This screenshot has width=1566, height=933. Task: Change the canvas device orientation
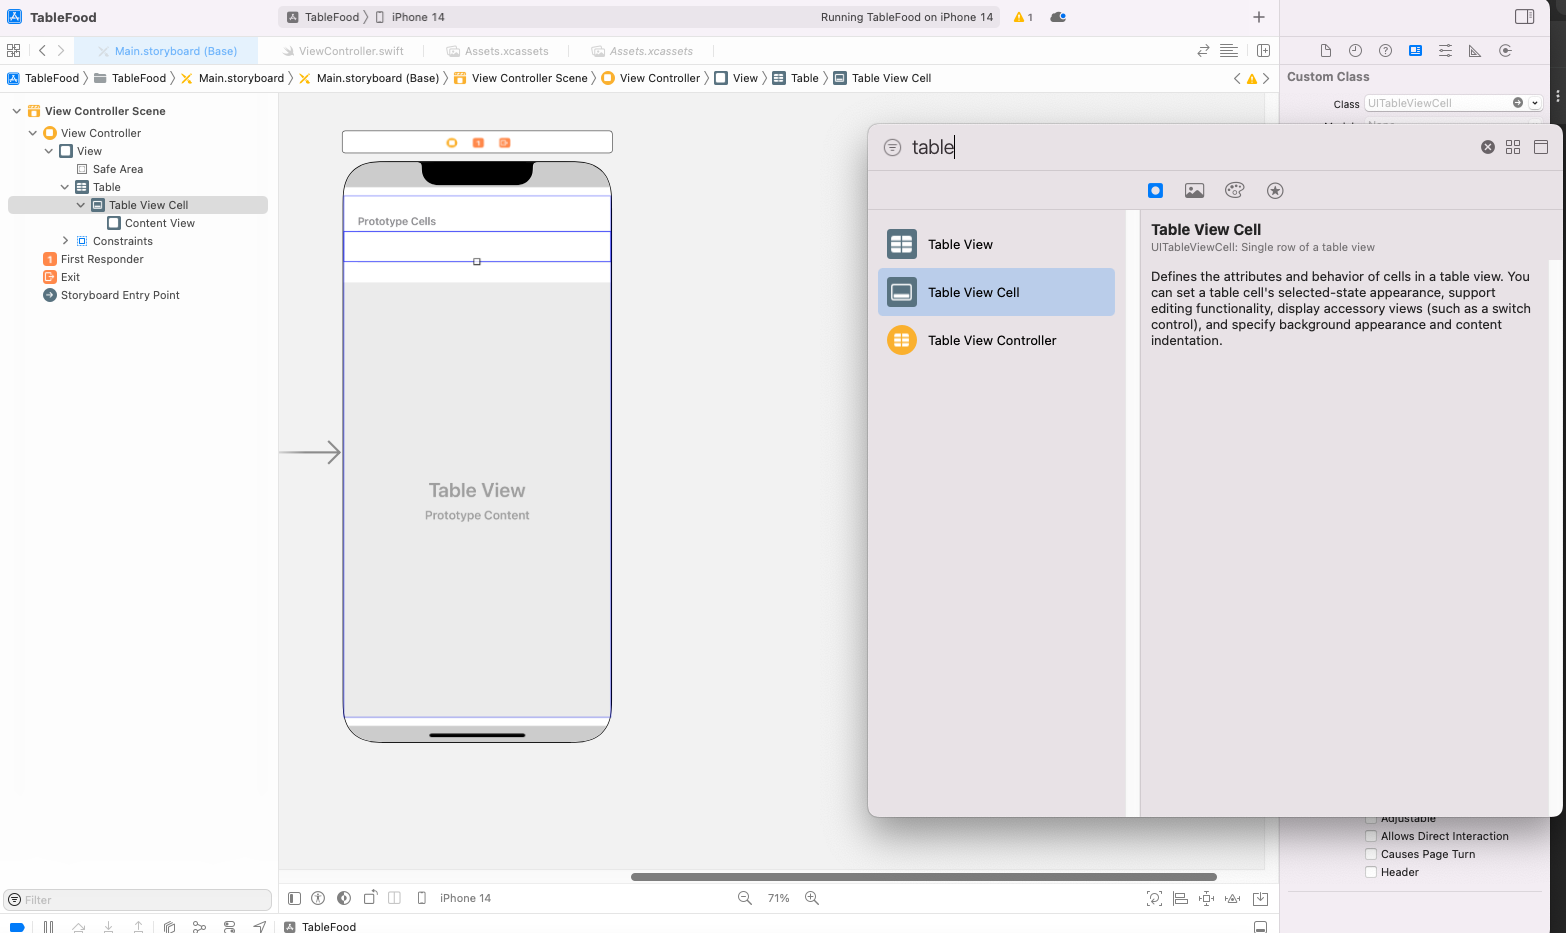click(370, 898)
